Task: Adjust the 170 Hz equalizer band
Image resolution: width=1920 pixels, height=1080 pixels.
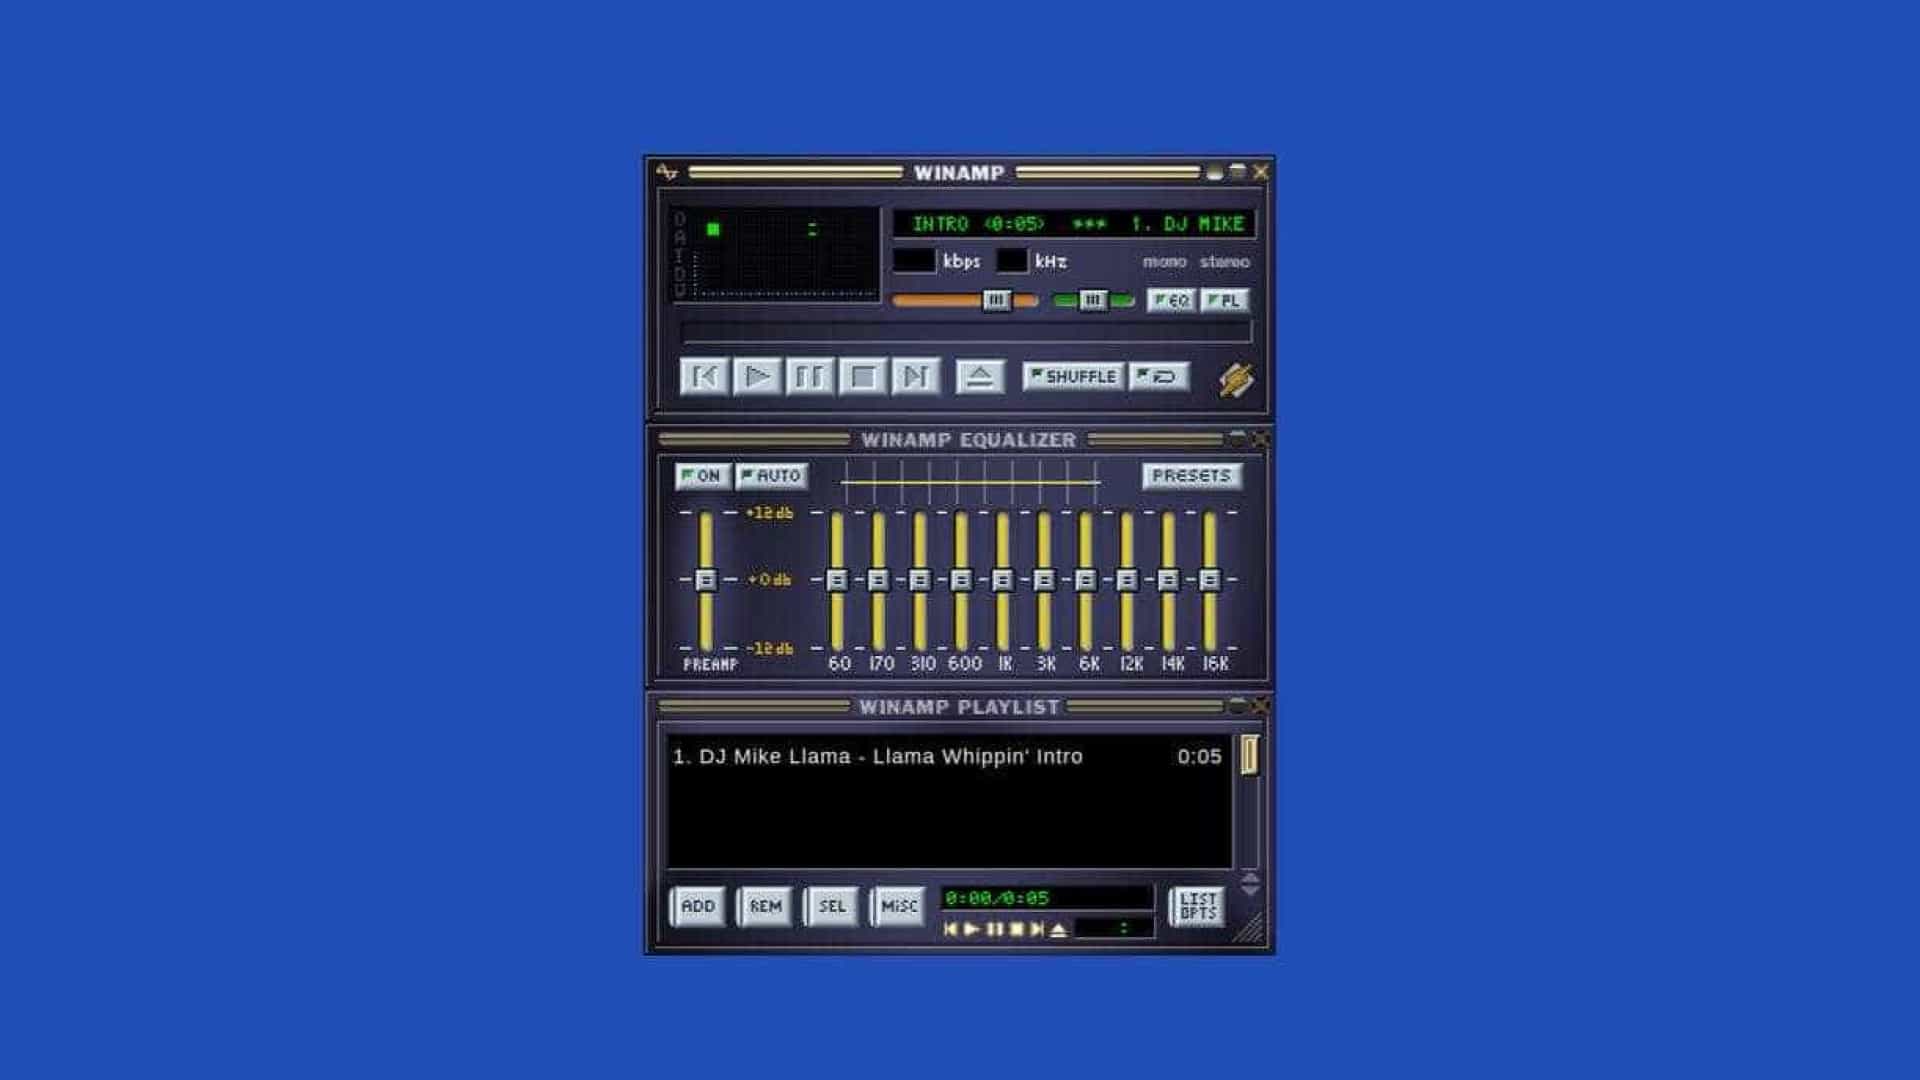Action: [878, 580]
